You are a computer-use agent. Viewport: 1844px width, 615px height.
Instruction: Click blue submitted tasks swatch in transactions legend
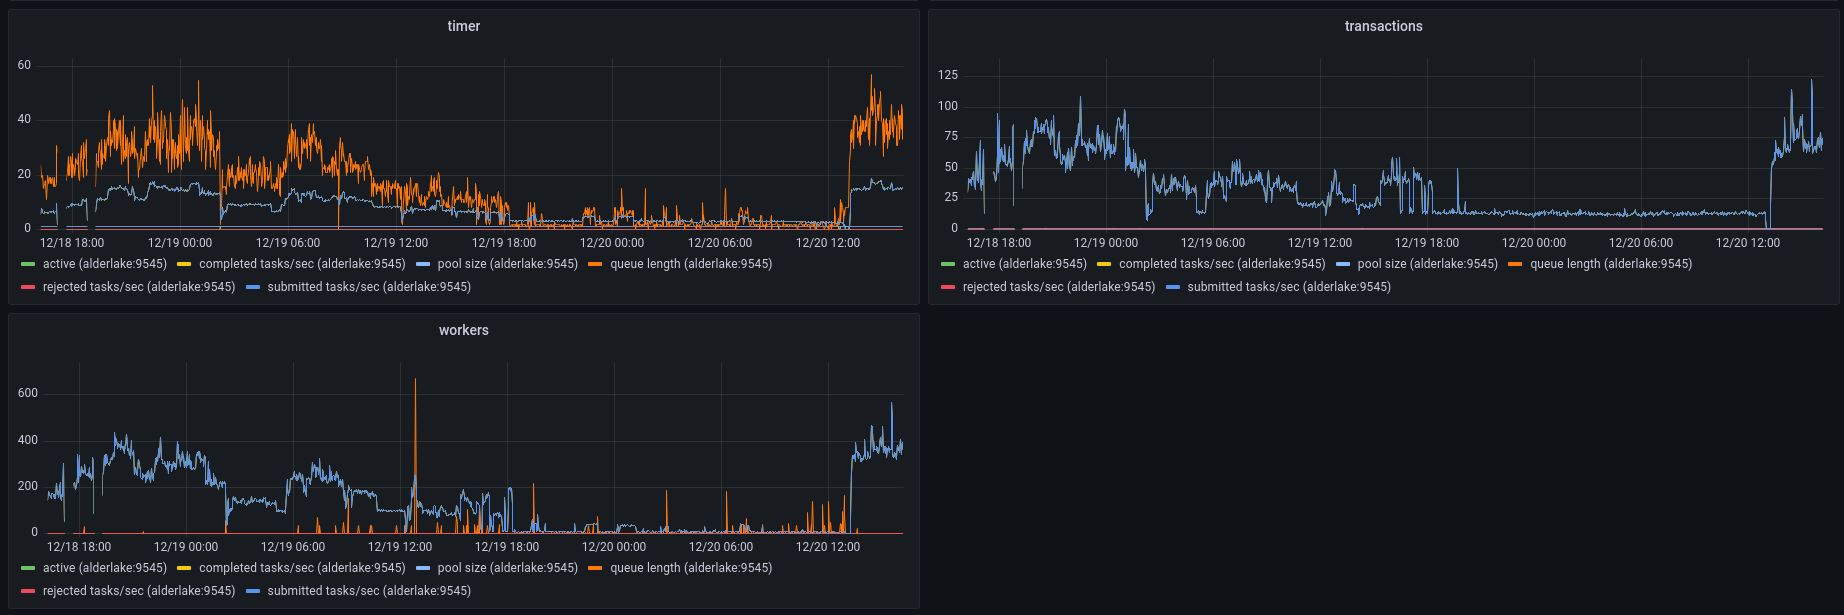point(1173,287)
